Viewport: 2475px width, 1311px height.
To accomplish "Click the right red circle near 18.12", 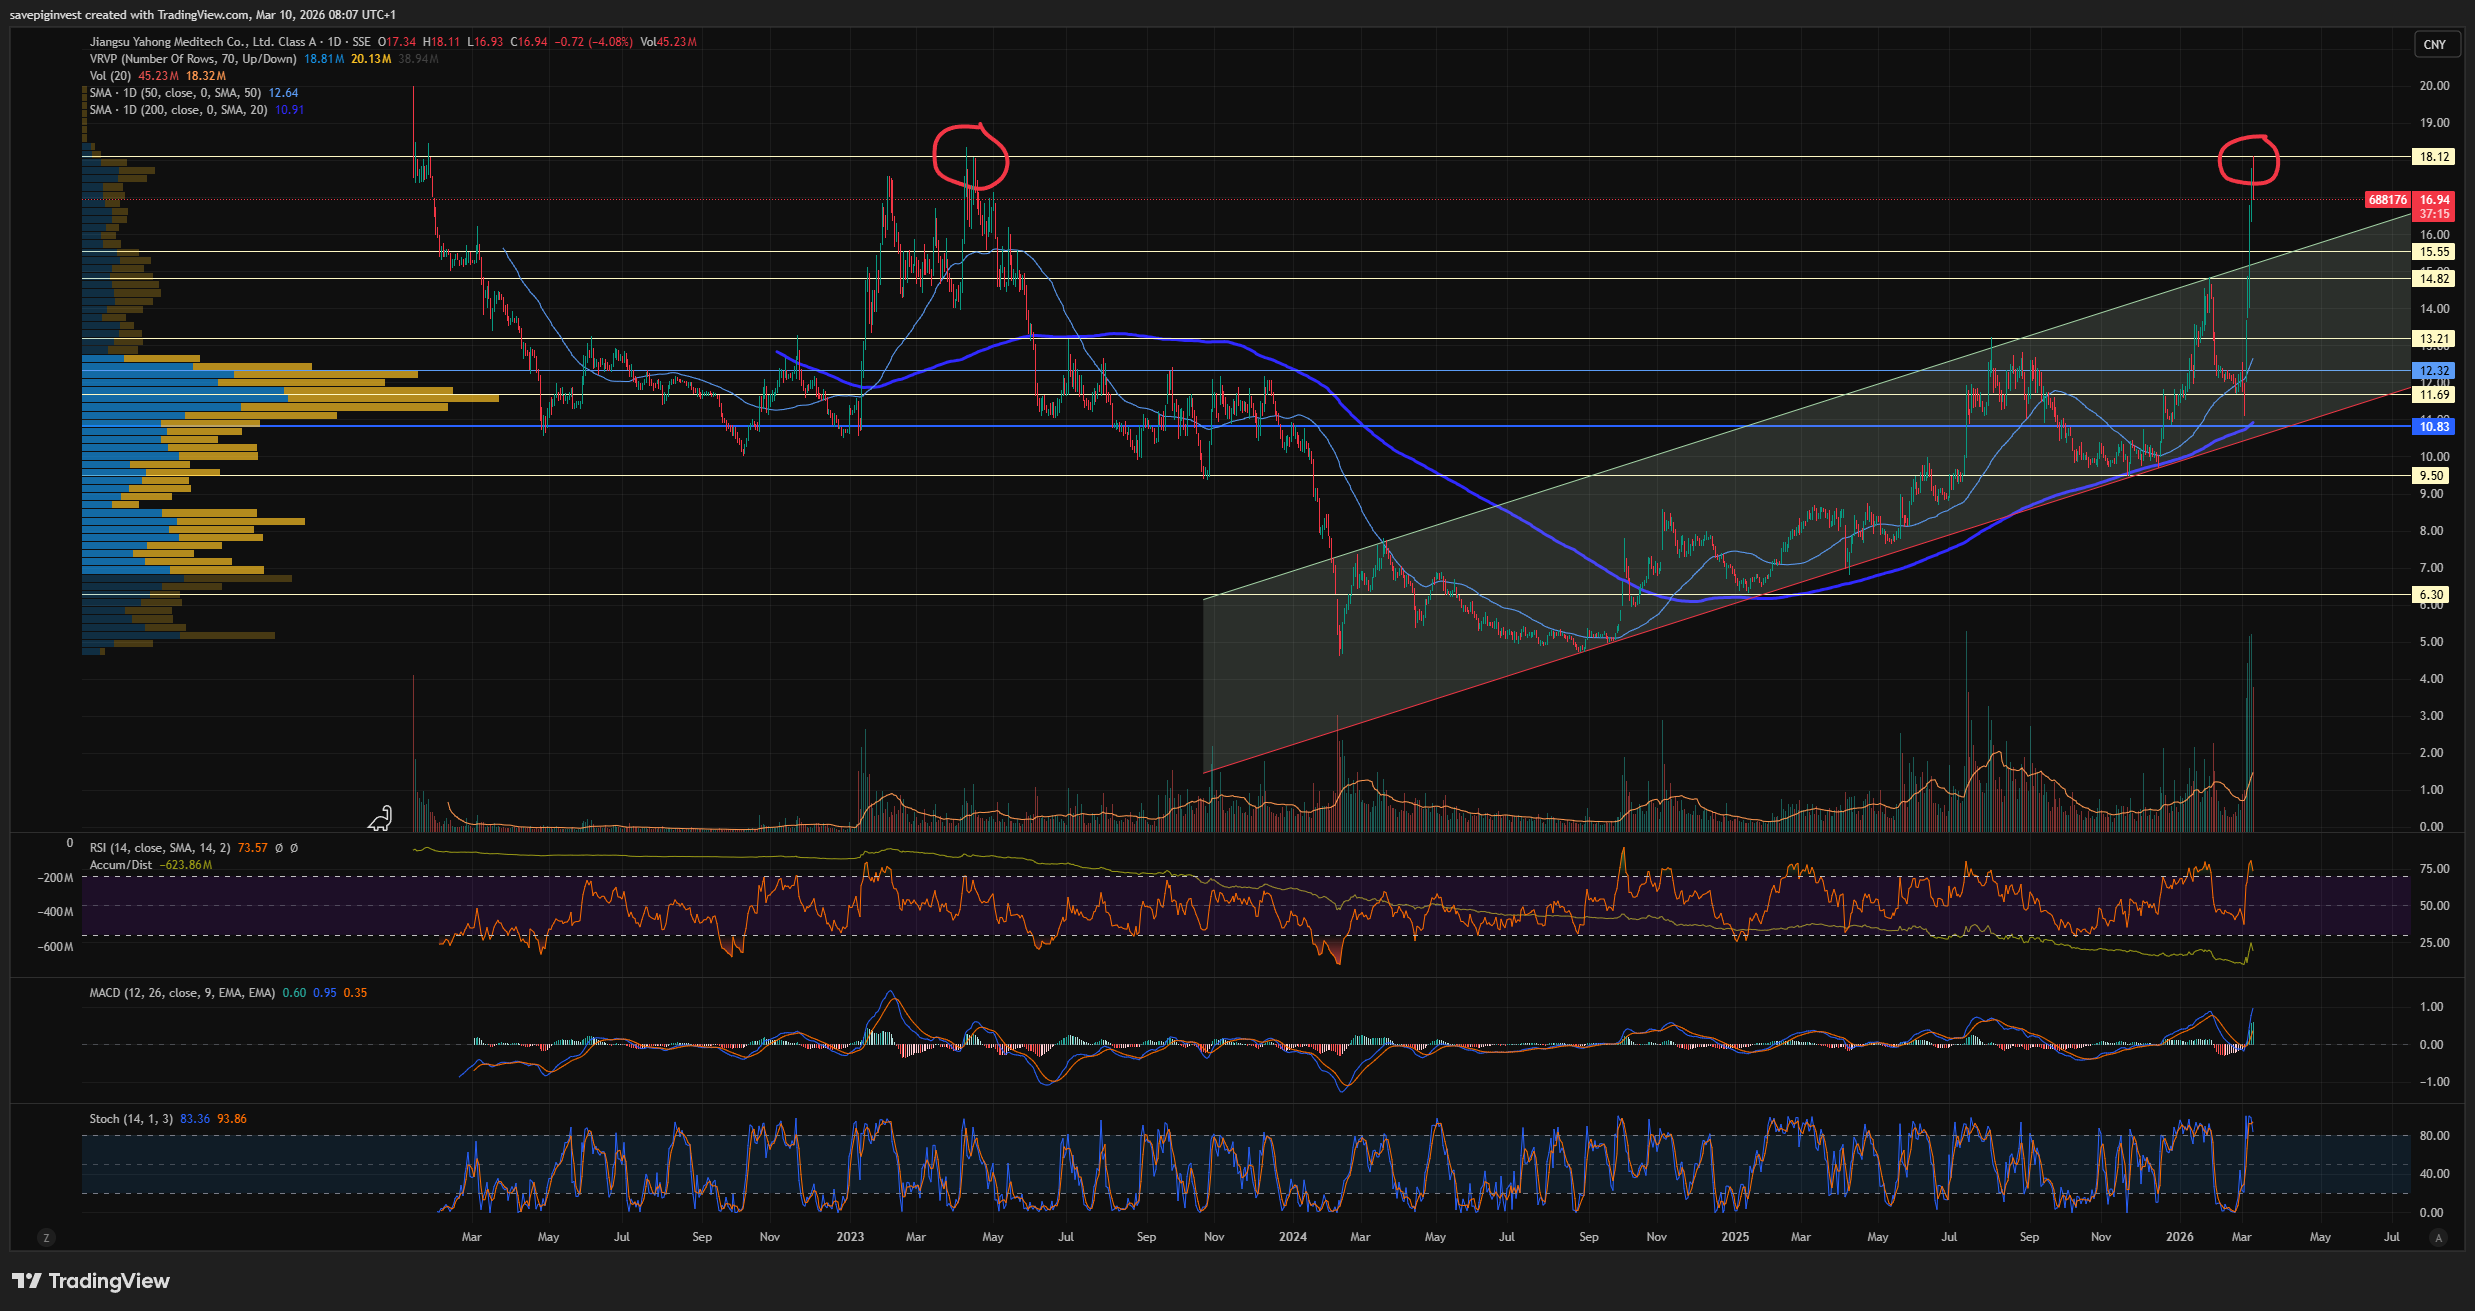I will (2248, 161).
